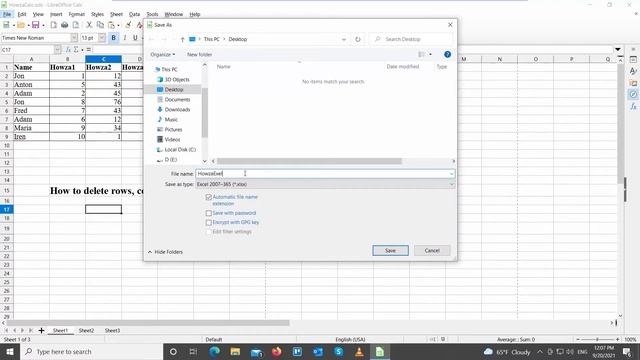This screenshot has height=360, width=640.
Task: Toggle Italic formatting button
Action: [x=124, y=38]
